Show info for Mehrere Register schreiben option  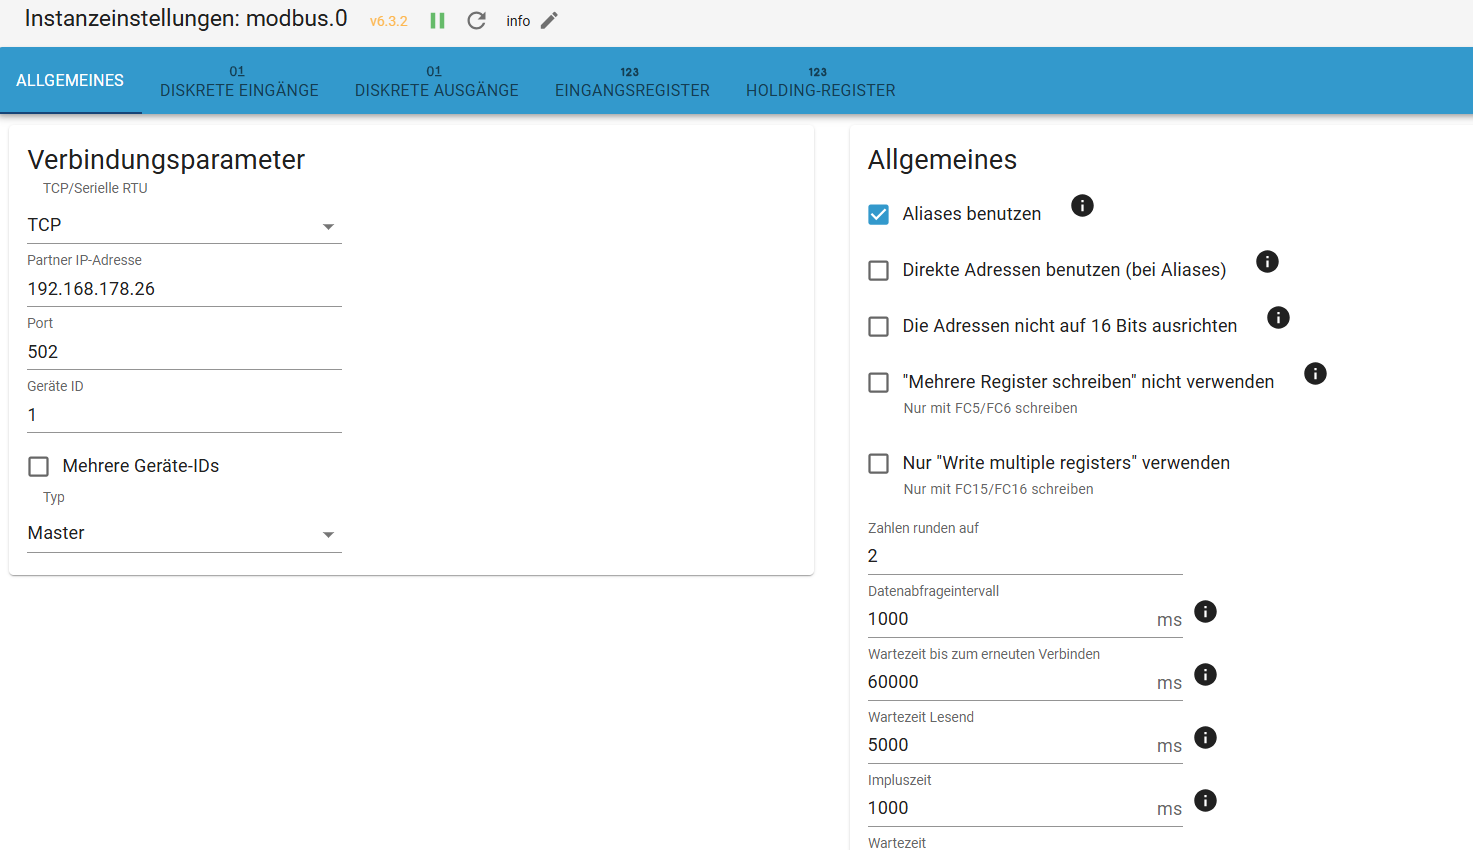(1315, 373)
